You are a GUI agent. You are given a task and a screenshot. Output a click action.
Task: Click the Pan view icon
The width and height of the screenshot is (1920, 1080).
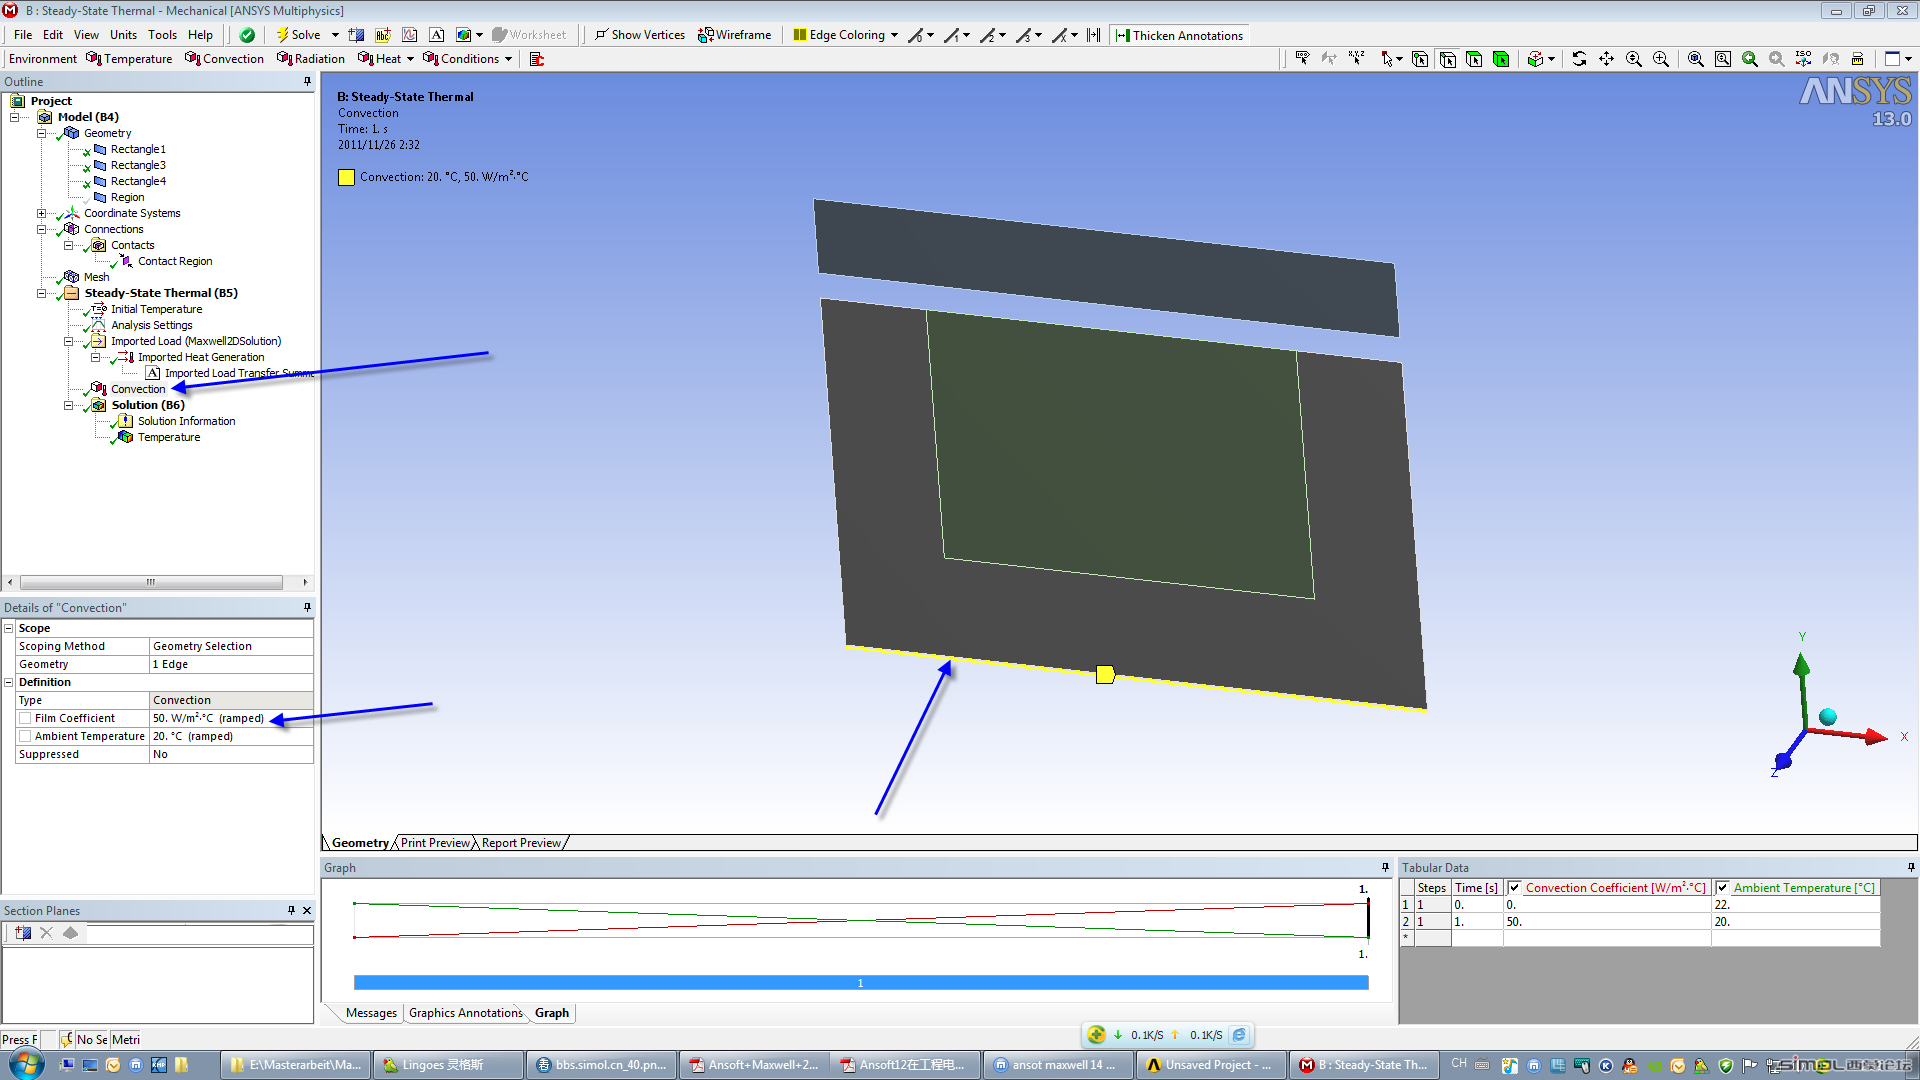1606,59
